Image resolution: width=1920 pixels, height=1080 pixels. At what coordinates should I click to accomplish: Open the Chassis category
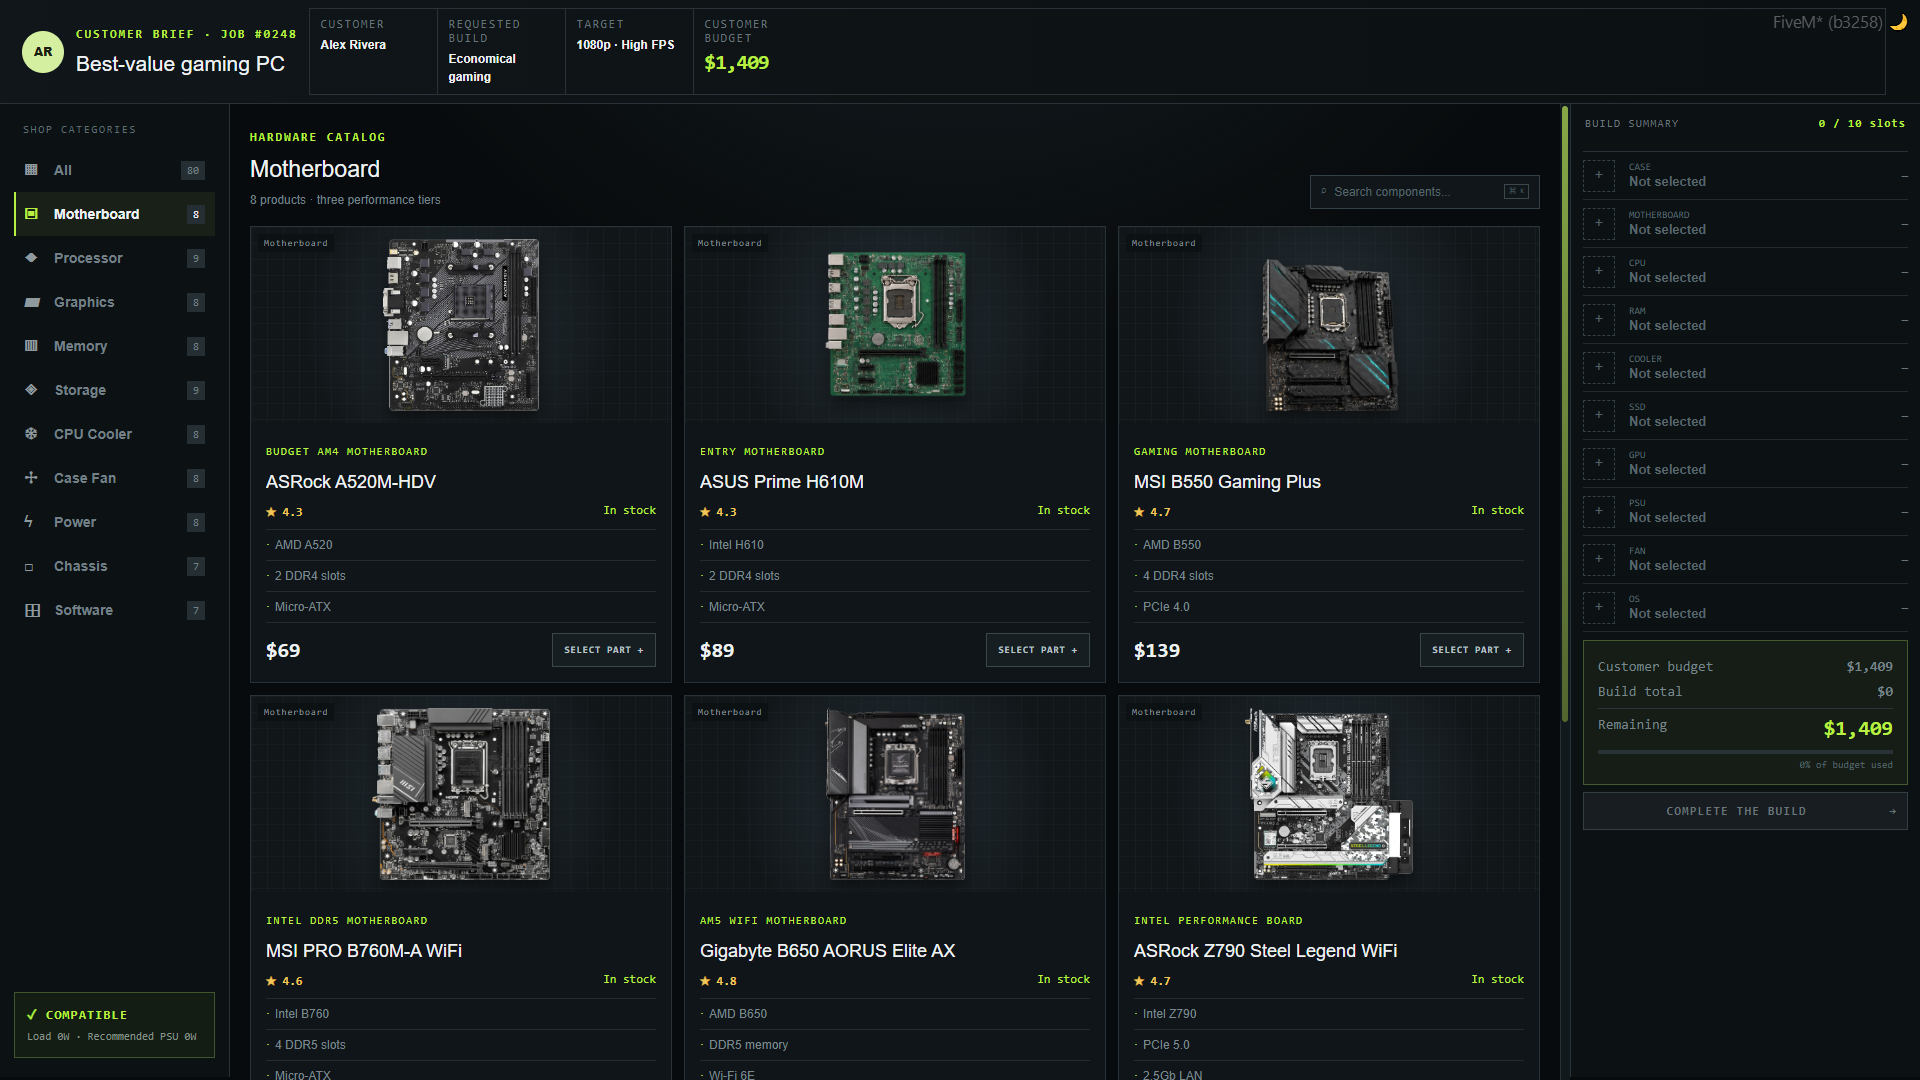click(x=114, y=566)
